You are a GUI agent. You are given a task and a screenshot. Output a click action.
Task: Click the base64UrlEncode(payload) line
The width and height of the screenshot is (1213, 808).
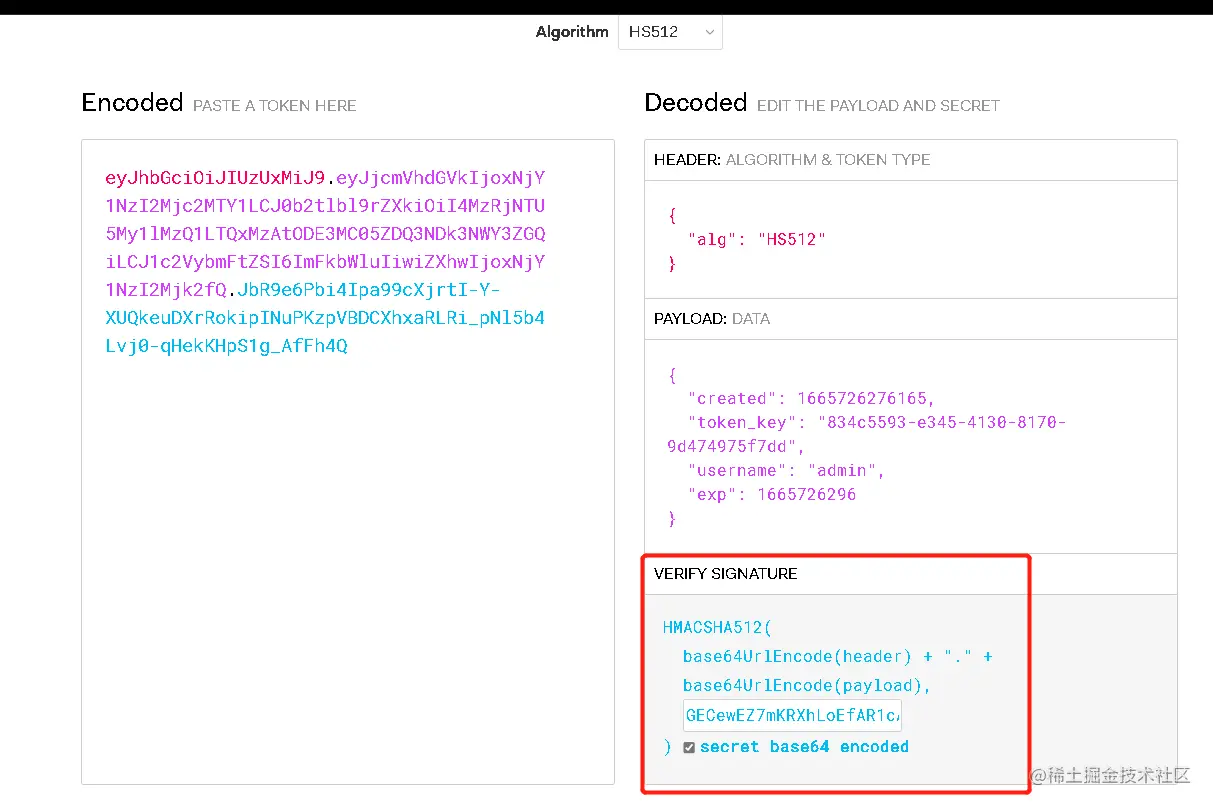pyautogui.click(x=807, y=685)
